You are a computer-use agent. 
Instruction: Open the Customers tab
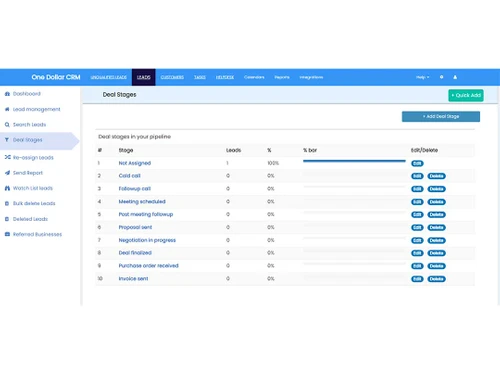172,77
